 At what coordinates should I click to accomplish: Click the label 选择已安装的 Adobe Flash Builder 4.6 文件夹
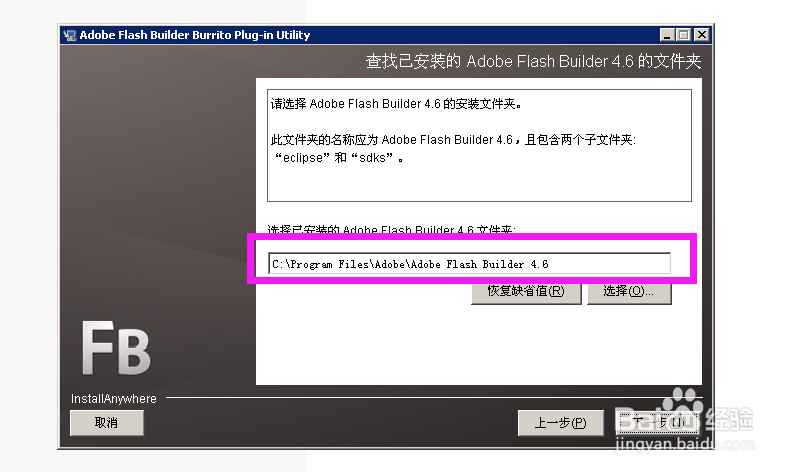tap(391, 230)
